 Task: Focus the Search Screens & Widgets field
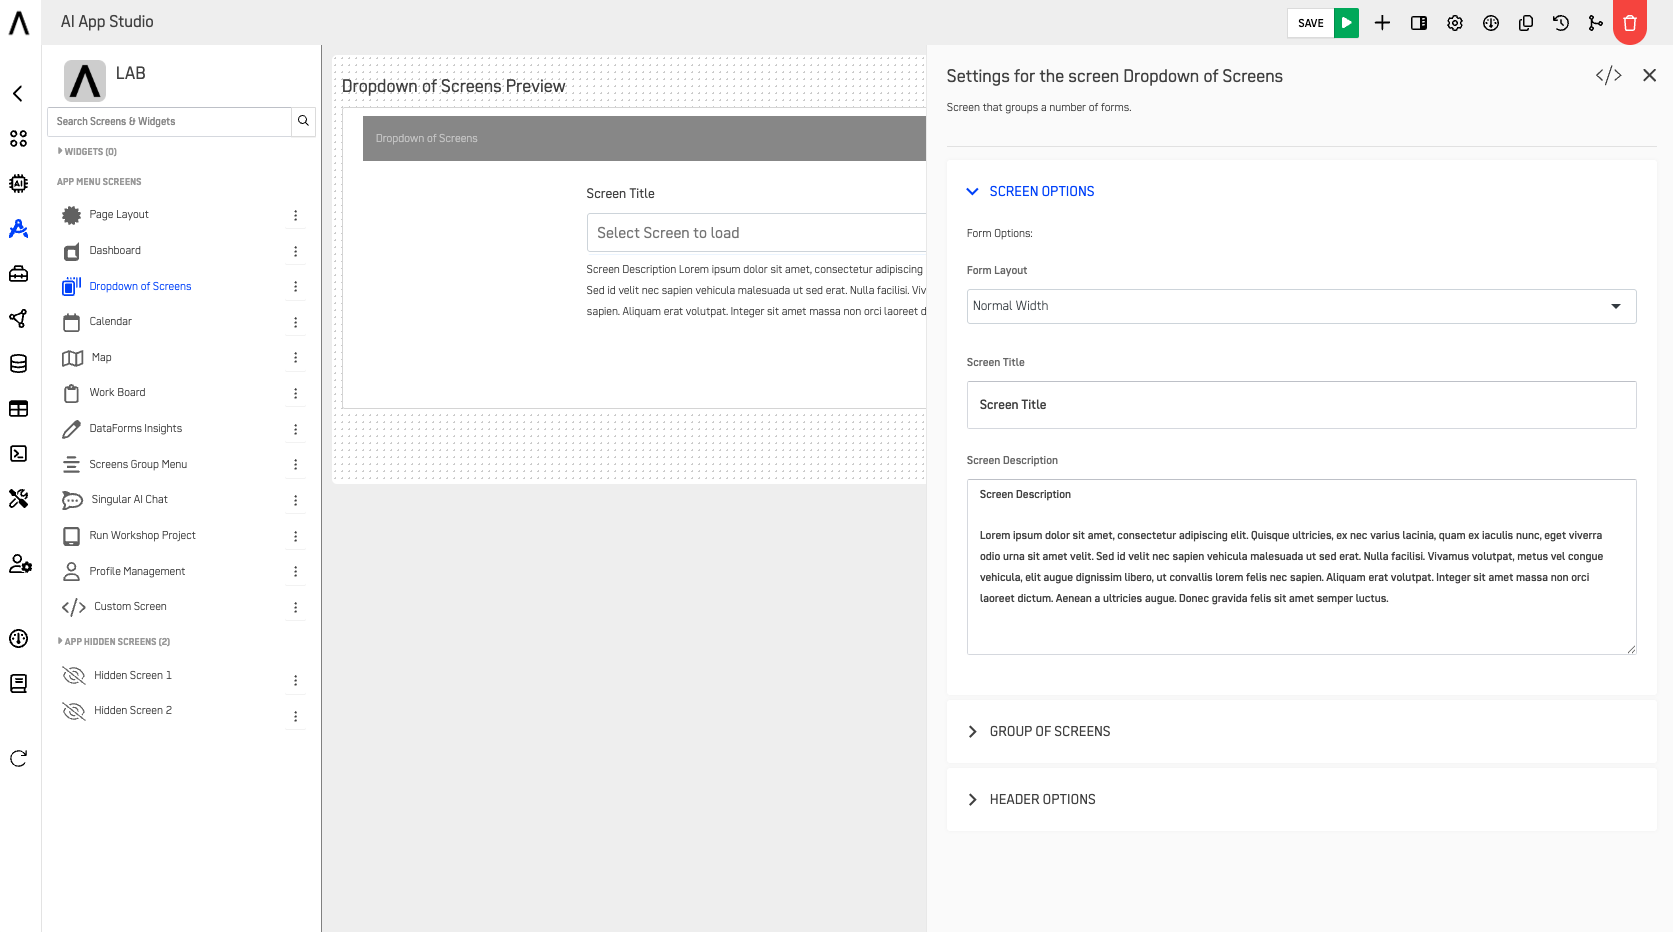coord(169,121)
